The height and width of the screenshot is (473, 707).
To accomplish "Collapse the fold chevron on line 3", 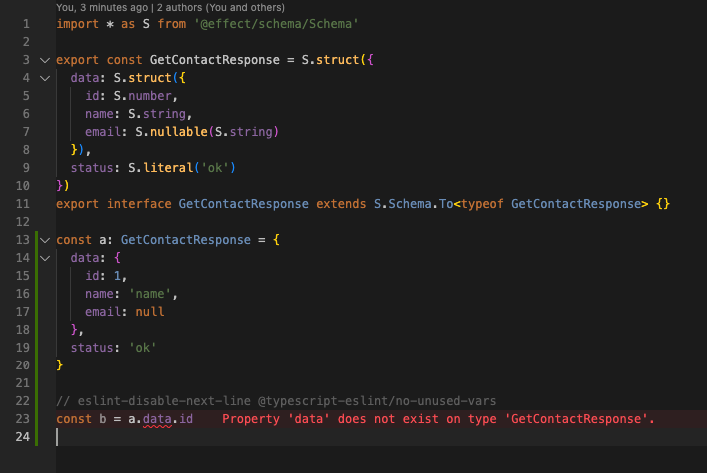I will click(x=45, y=60).
